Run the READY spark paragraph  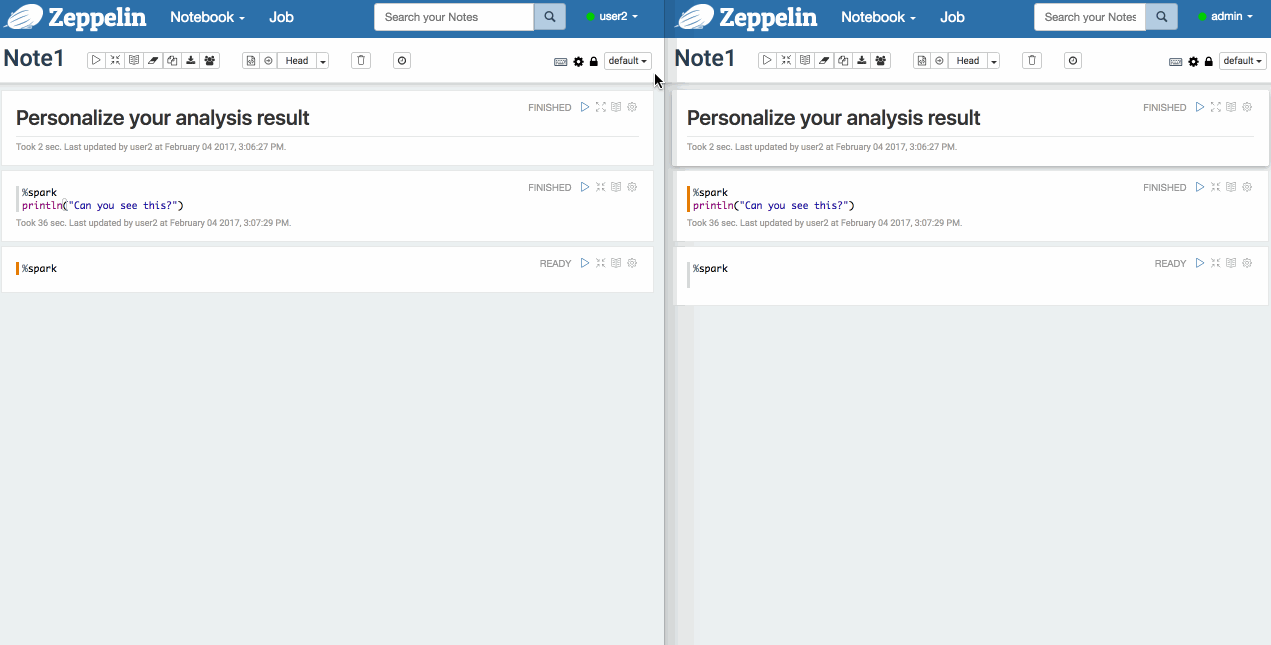[x=585, y=263]
